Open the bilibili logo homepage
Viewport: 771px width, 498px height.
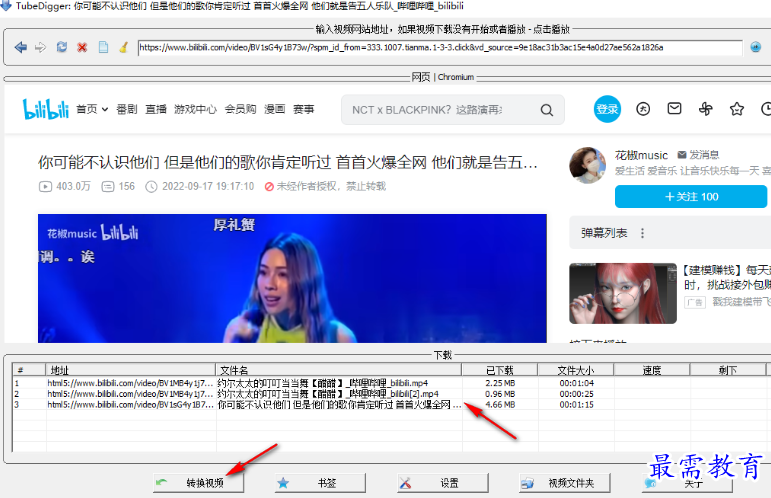point(46,109)
